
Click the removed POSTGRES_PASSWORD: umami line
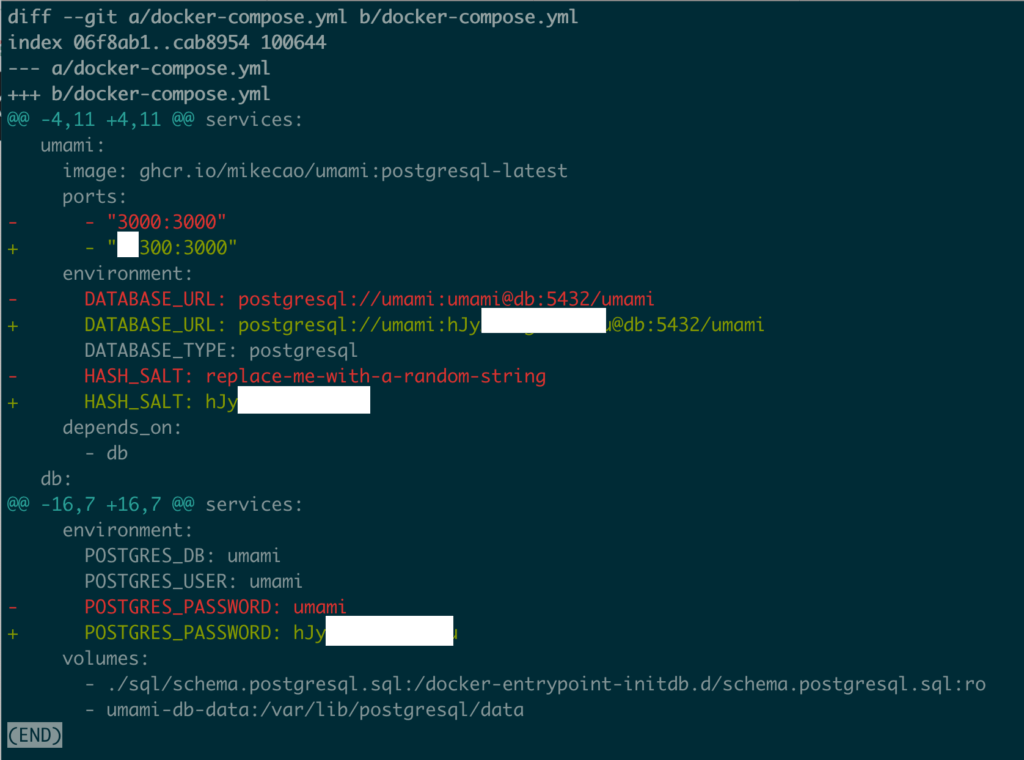[177, 607]
